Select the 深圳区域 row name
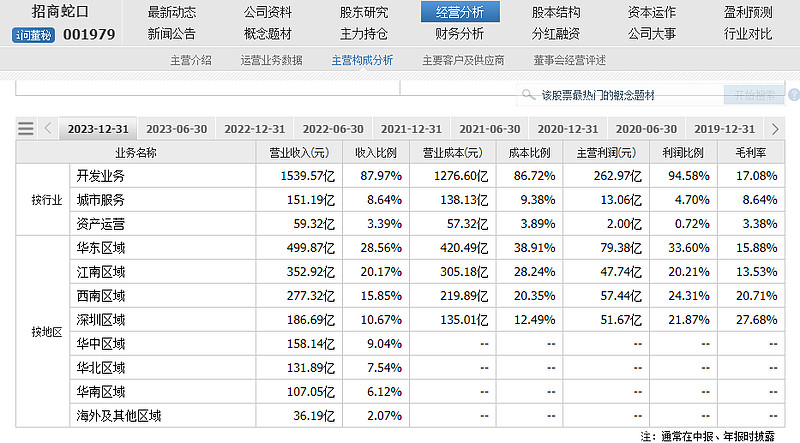800x443 pixels. (x=101, y=320)
